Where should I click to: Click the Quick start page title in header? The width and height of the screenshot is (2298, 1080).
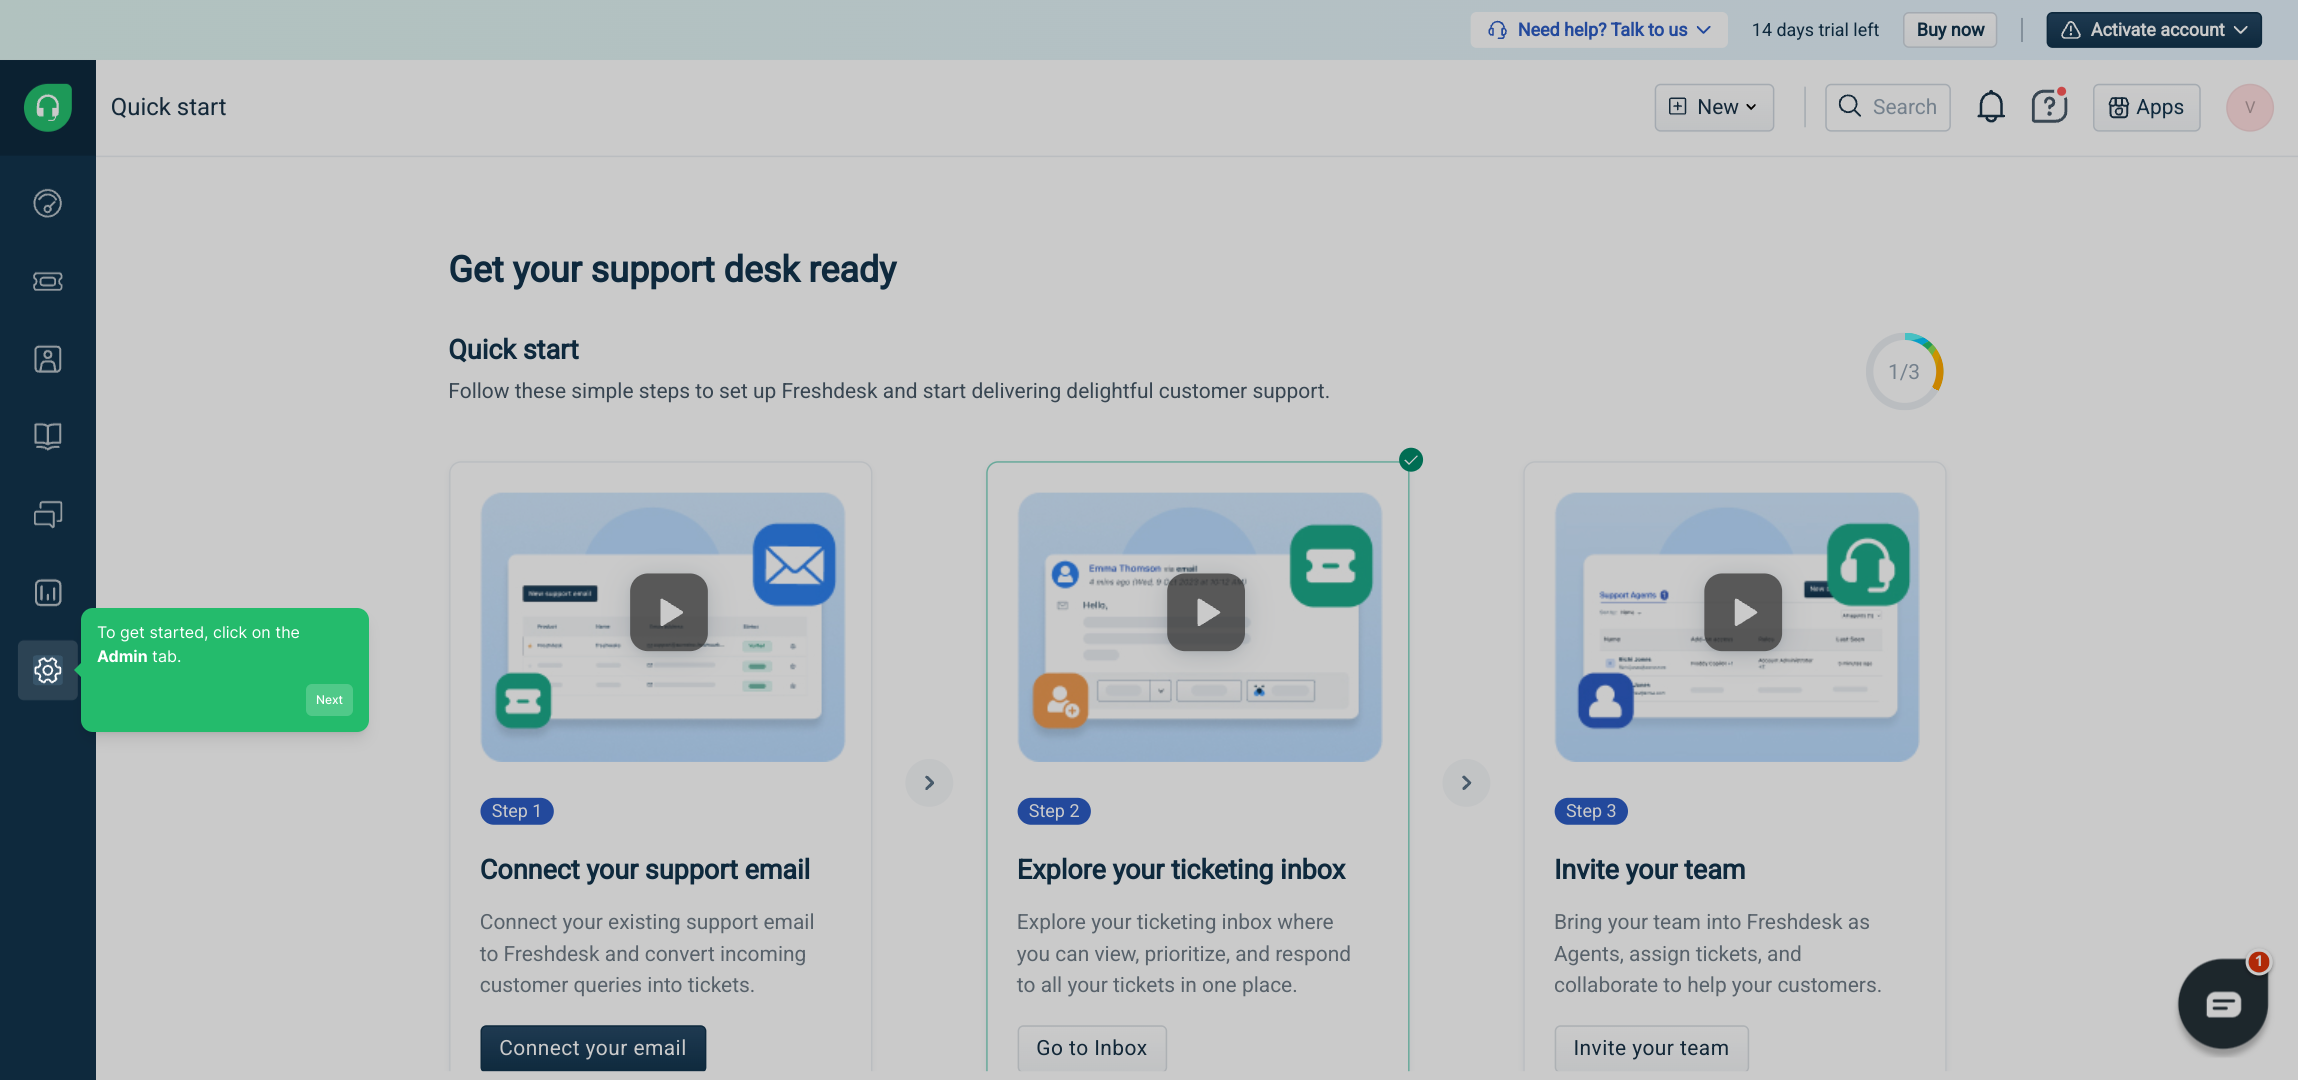click(168, 107)
